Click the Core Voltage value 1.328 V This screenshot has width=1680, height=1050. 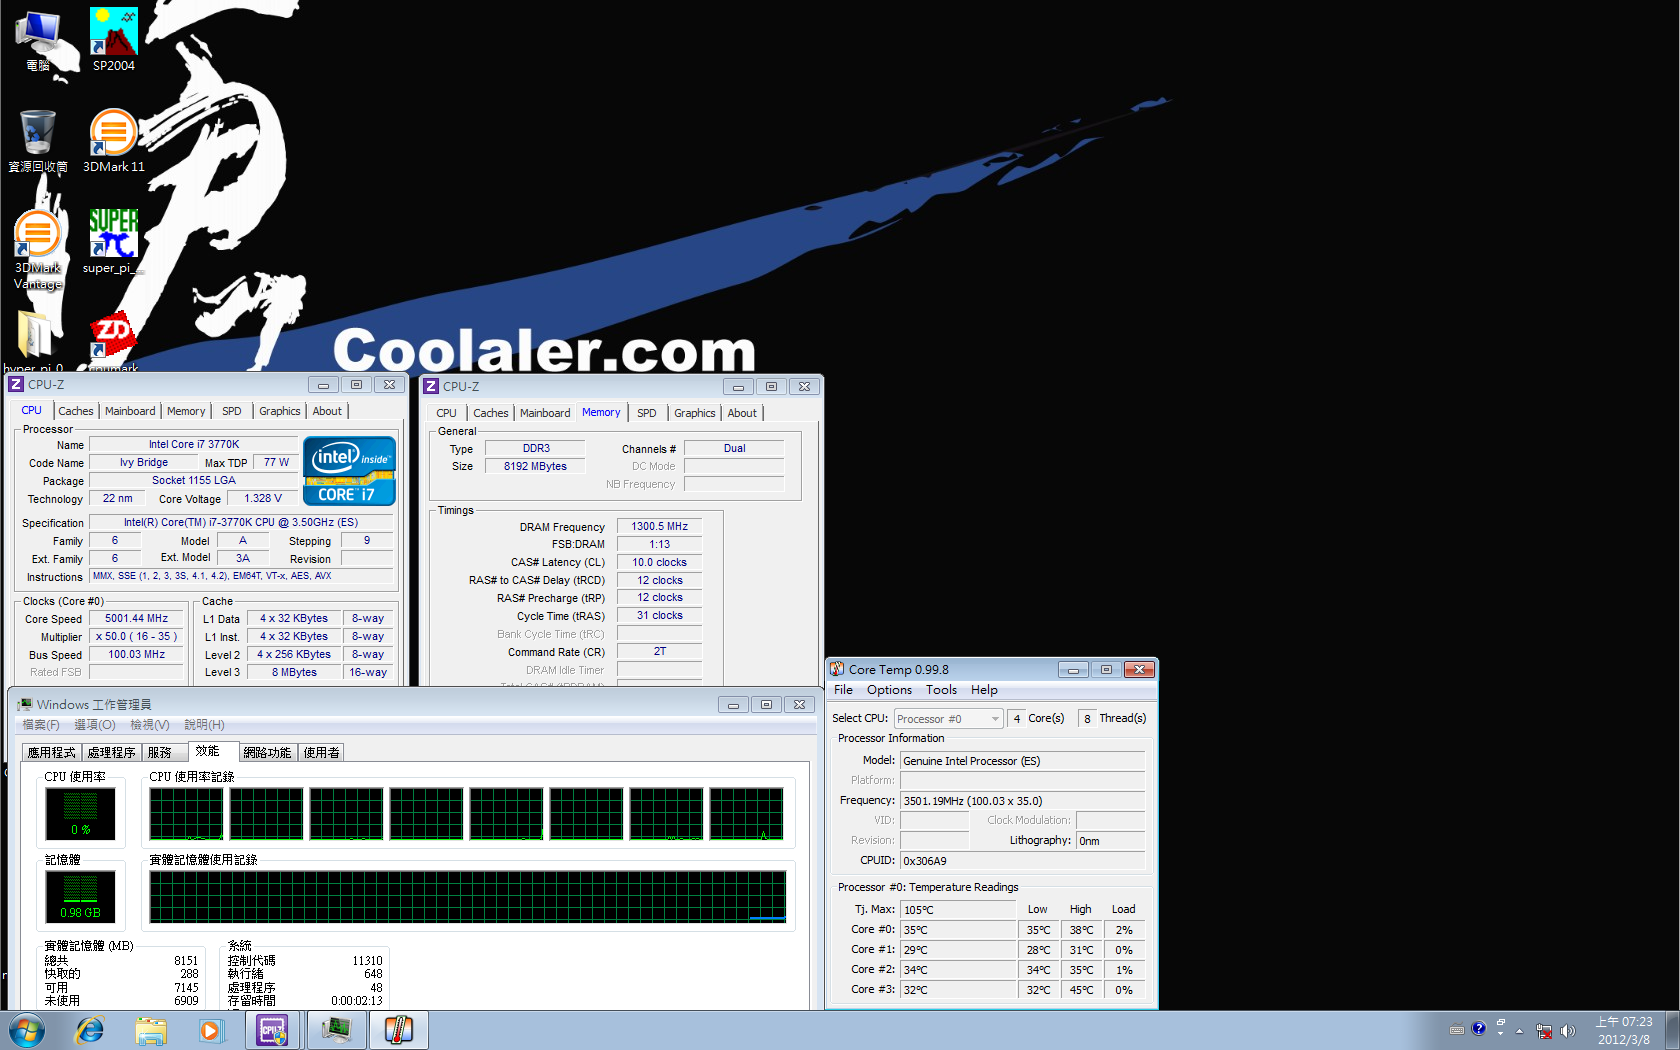tap(263, 498)
